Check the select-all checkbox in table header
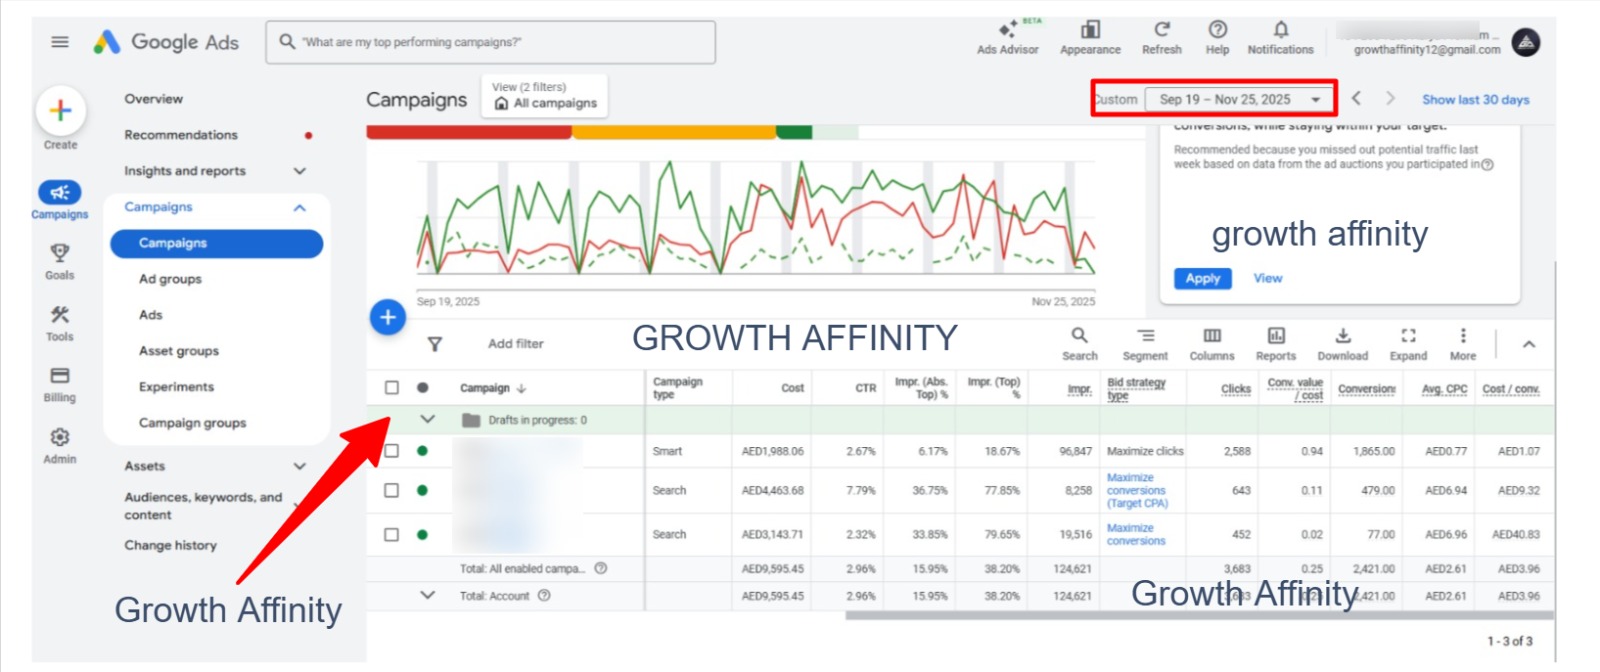 392,388
